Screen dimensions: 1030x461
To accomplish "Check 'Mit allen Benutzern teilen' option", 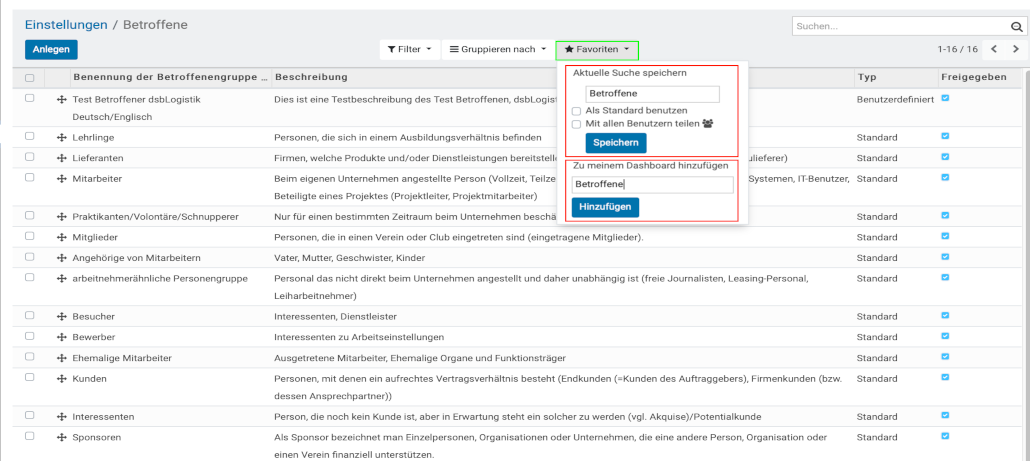I will click(x=576, y=124).
